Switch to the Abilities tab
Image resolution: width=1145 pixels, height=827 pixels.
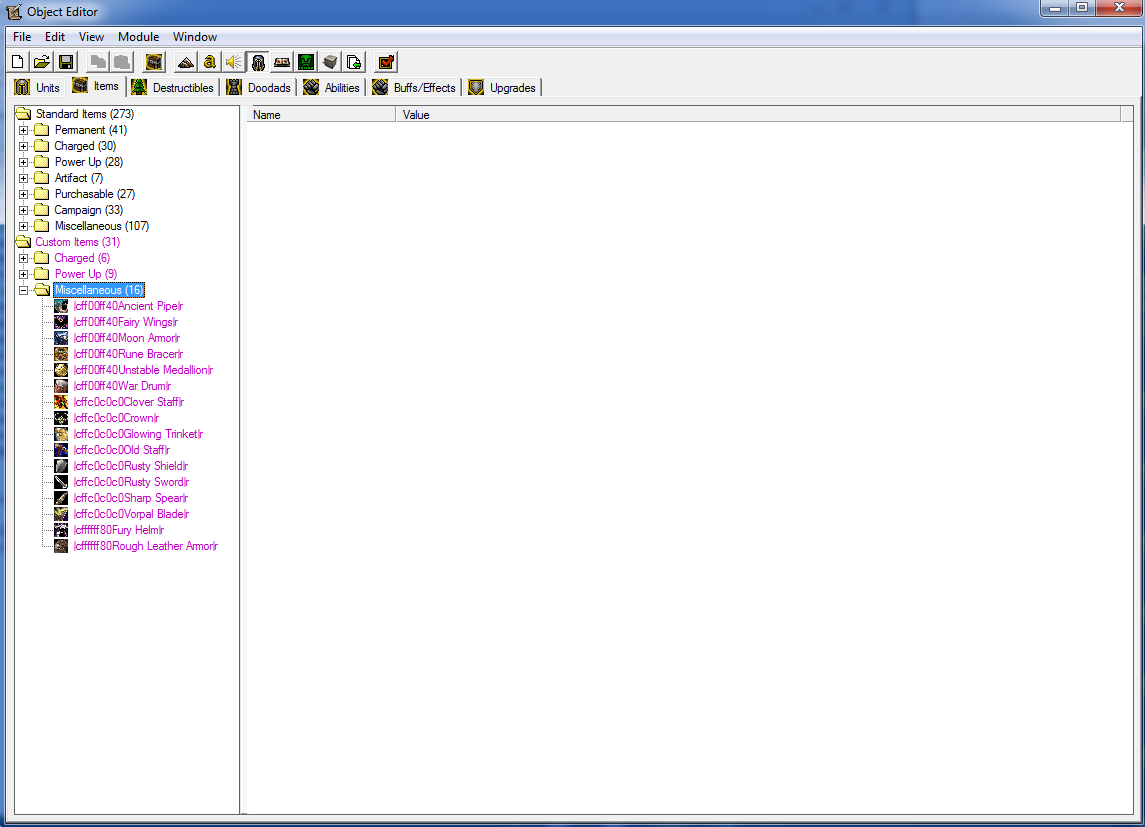332,88
